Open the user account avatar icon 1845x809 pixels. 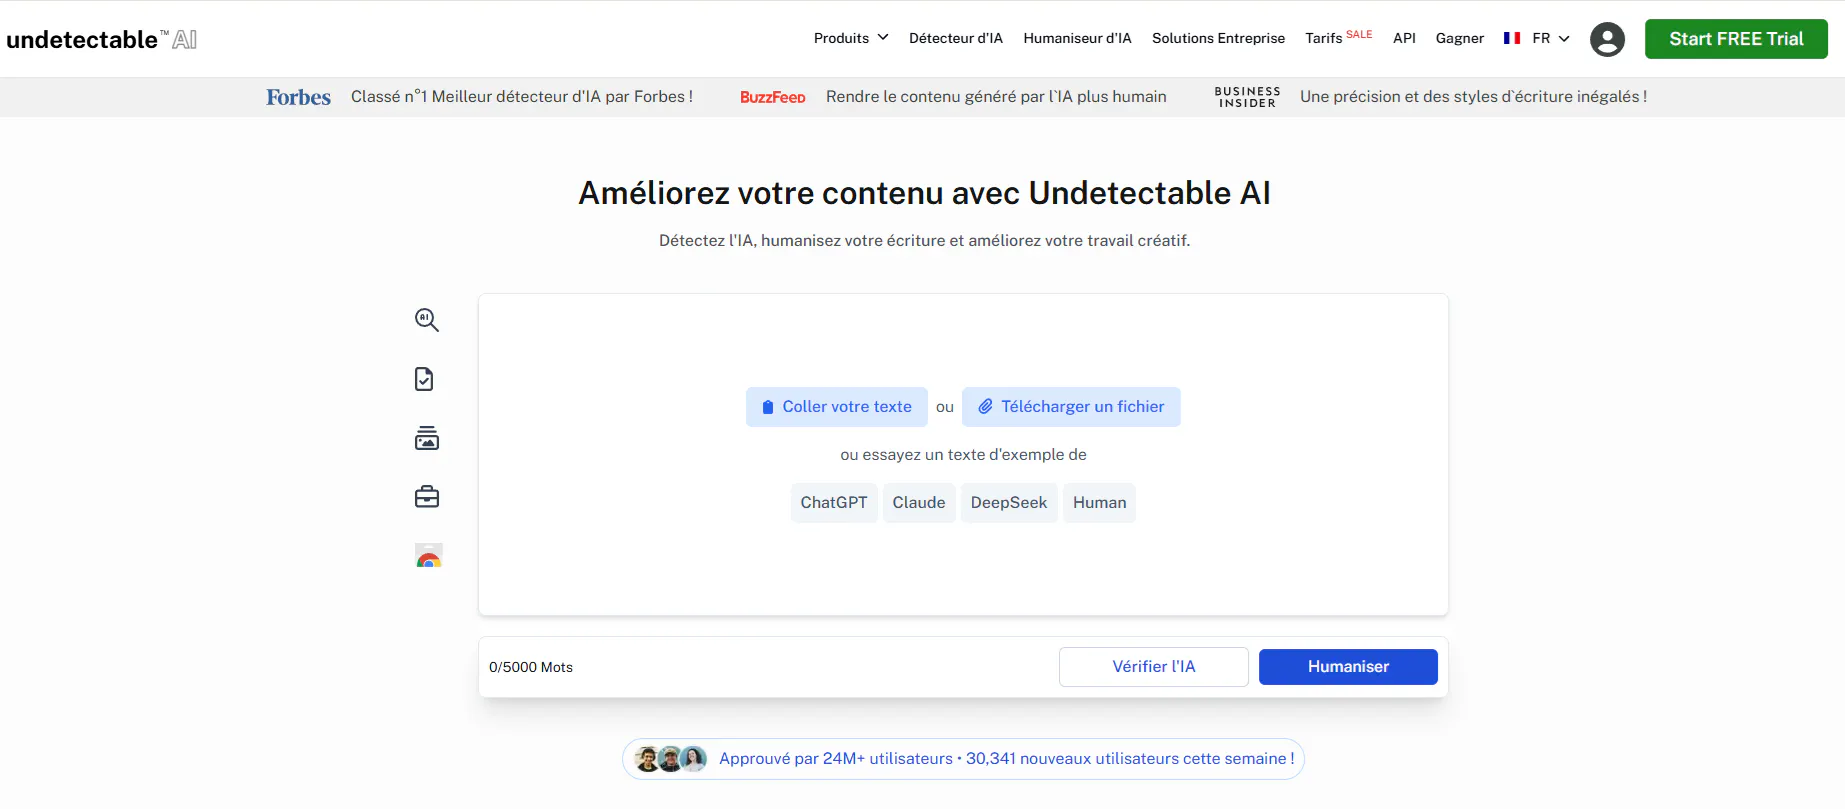[1607, 39]
